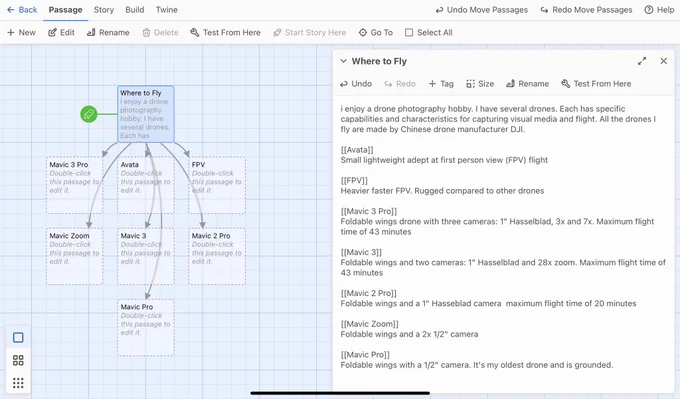This screenshot has width=680, height=399.
Task: Go back using the Back arrow
Action: [x=22, y=10]
